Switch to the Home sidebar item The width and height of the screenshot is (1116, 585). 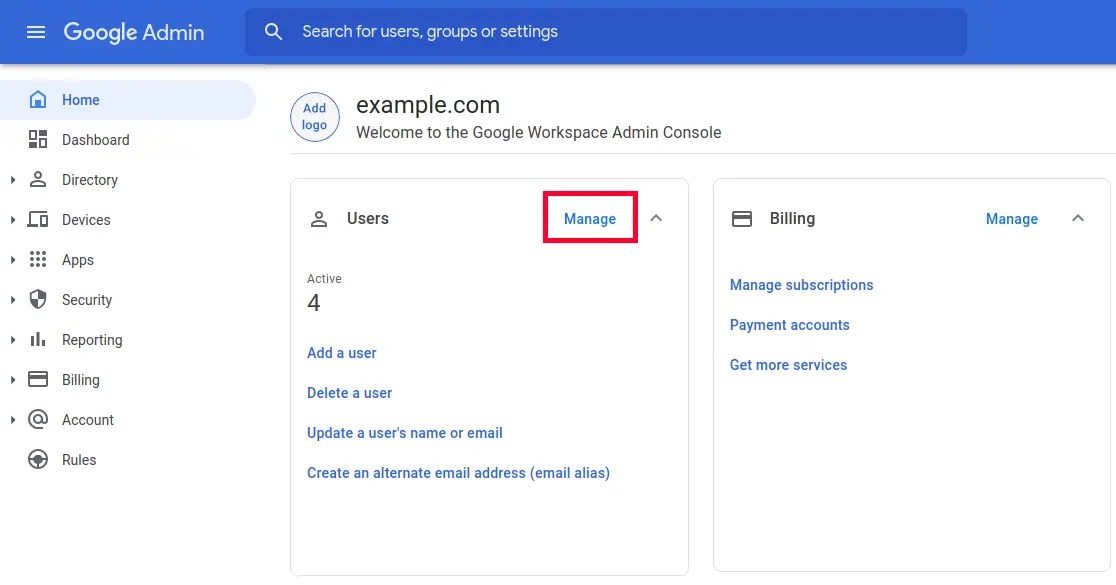[80, 99]
